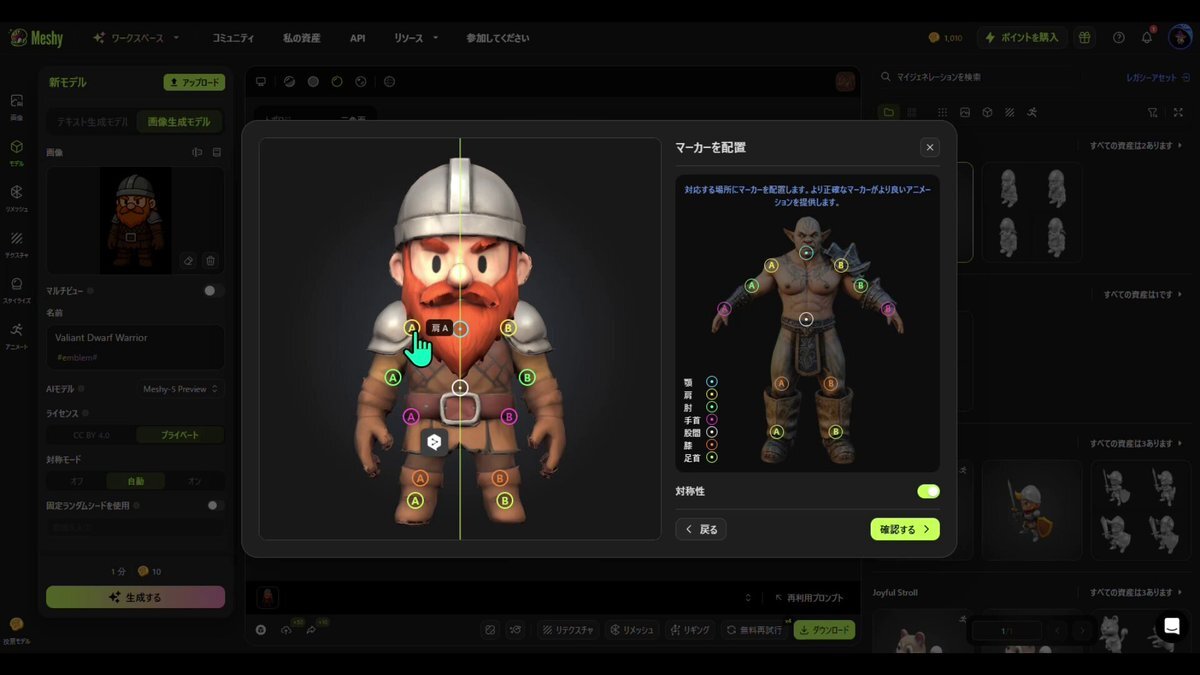
Task: Delete the uploaded image with the trash icon
Action: coord(210,260)
